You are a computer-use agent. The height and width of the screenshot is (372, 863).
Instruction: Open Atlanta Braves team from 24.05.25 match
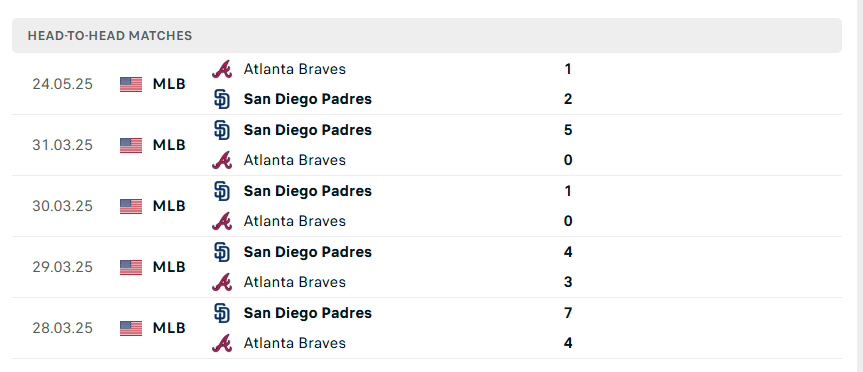point(294,69)
